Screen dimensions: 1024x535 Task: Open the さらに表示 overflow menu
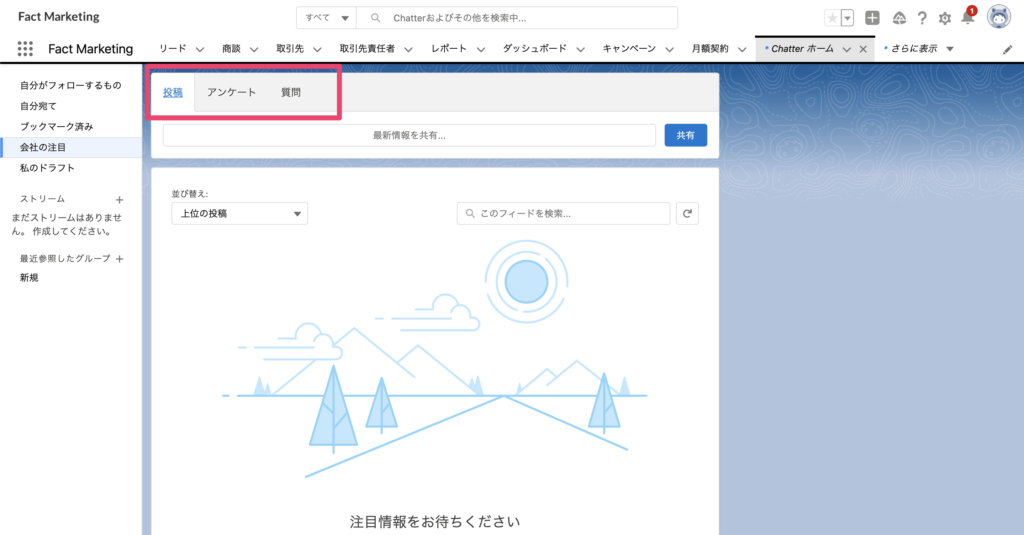tap(919, 48)
